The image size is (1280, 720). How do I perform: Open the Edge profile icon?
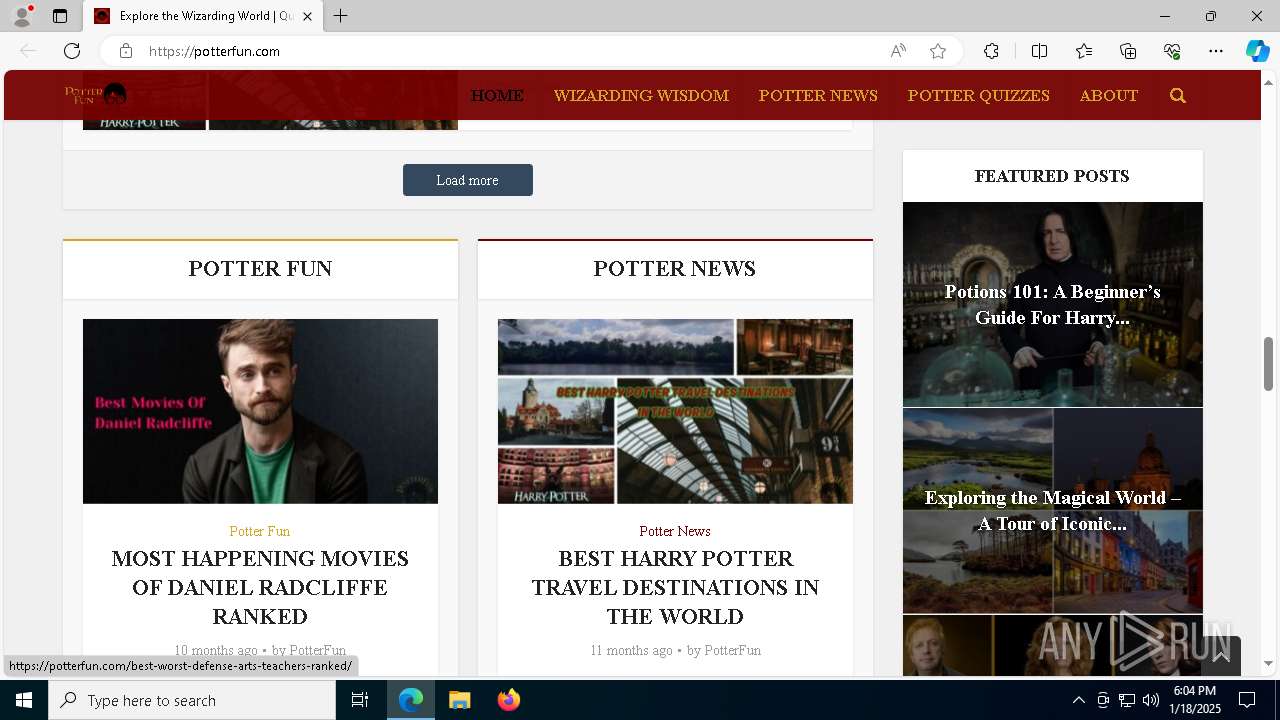click(x=22, y=16)
